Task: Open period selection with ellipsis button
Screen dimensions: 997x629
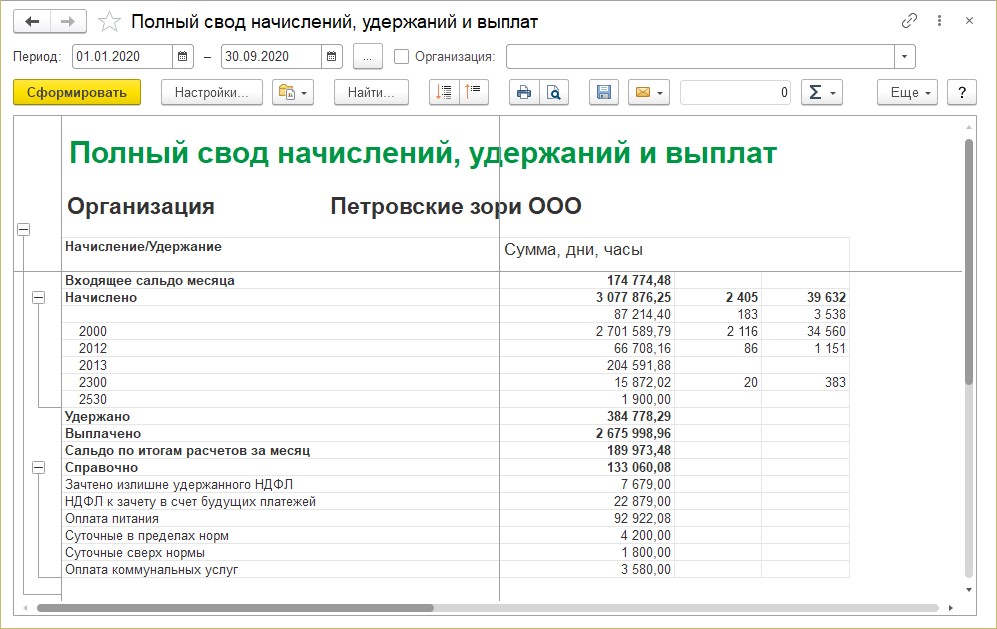Action: click(368, 57)
